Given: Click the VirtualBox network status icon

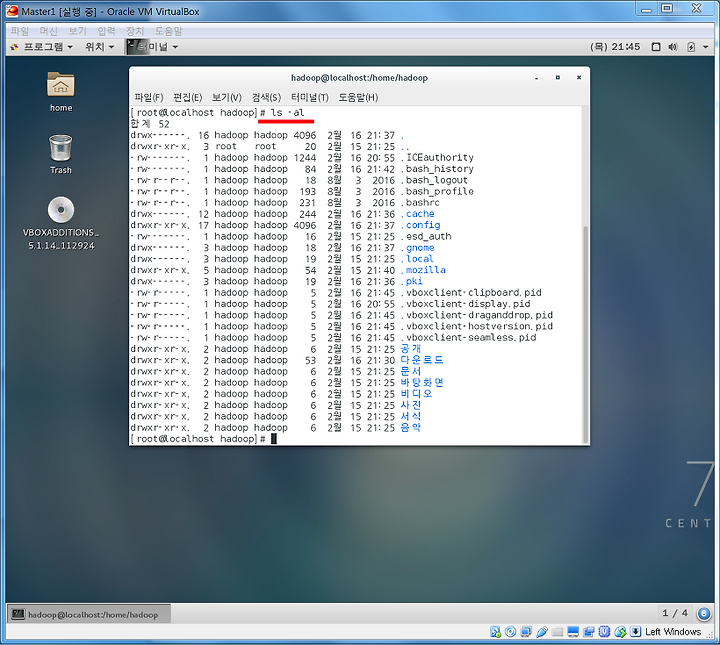Looking at the screenshot, I should [x=526, y=632].
